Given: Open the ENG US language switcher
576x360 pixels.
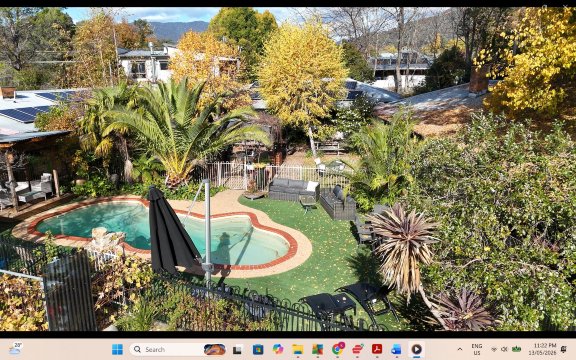Looking at the screenshot, I should tap(477, 349).
